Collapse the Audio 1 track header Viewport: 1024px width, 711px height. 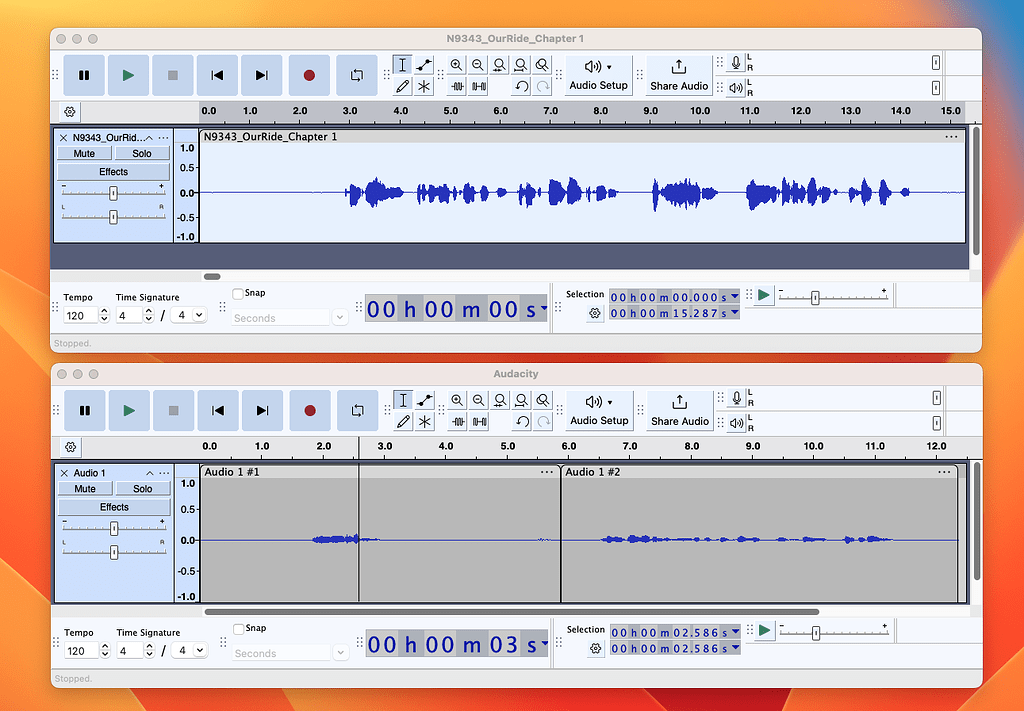(x=148, y=472)
